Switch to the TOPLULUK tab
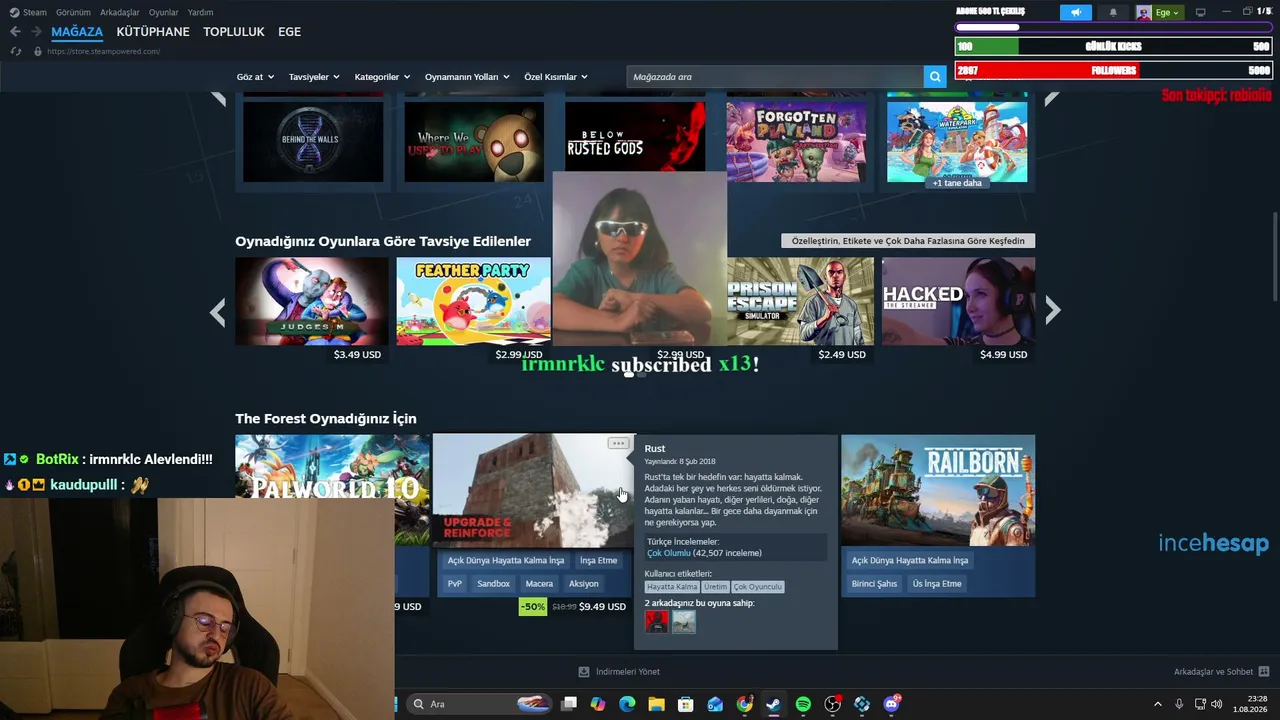Screen dimensions: 1280x720 coord(234,32)
